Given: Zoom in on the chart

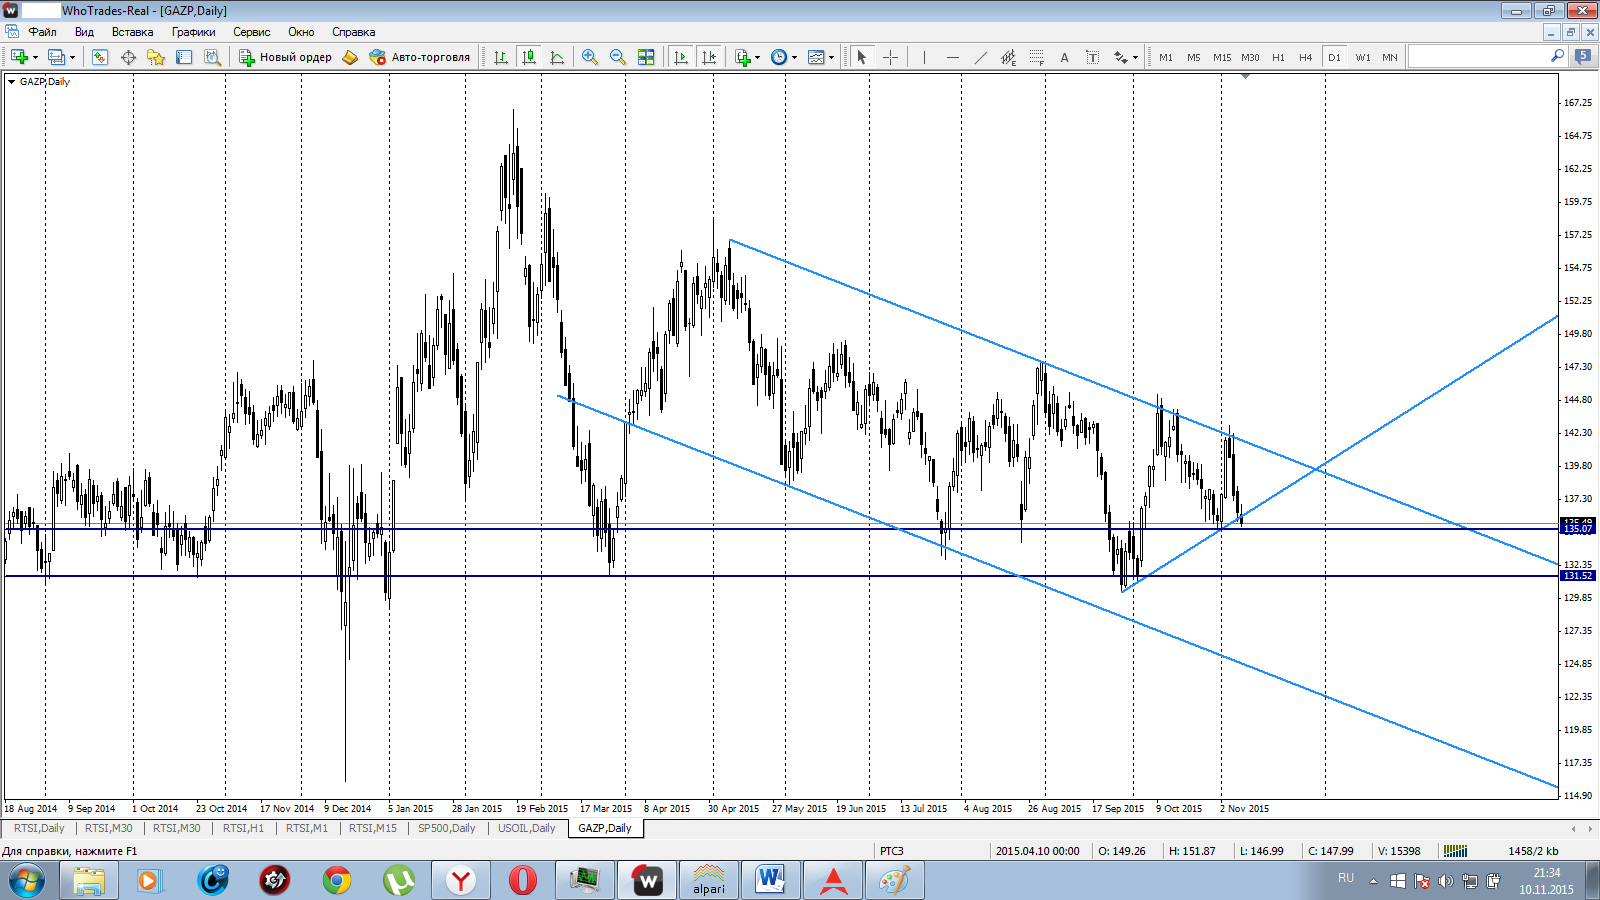Looking at the screenshot, I should (x=590, y=57).
